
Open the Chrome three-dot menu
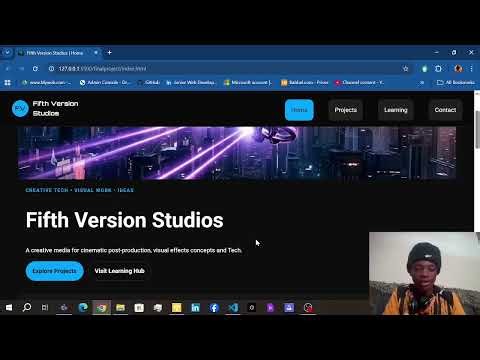(x=471, y=69)
